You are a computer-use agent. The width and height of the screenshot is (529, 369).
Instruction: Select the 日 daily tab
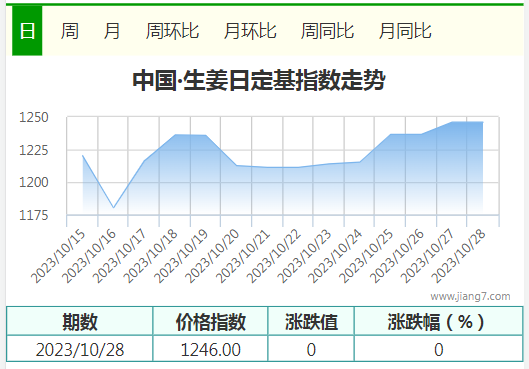(x=27, y=31)
